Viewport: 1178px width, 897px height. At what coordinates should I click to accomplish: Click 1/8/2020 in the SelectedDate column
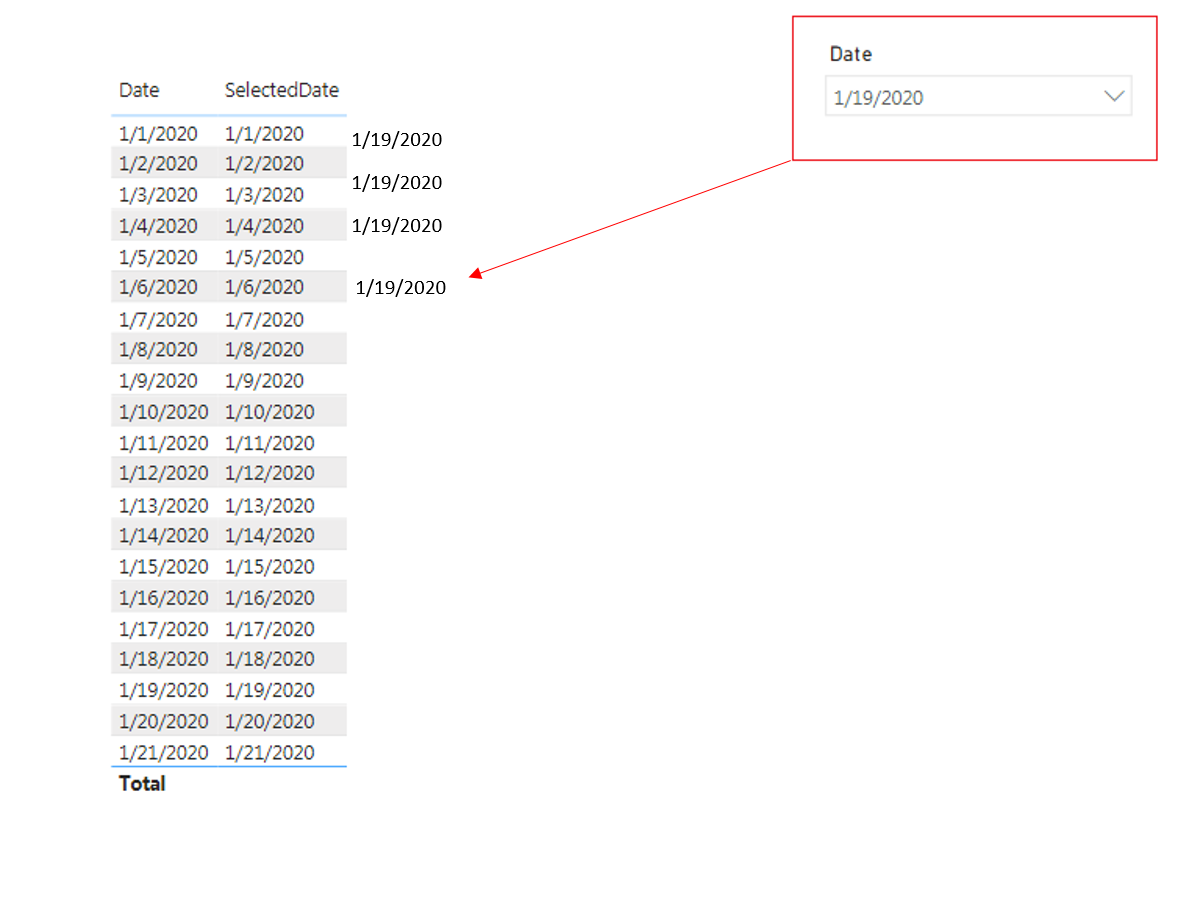[x=264, y=350]
